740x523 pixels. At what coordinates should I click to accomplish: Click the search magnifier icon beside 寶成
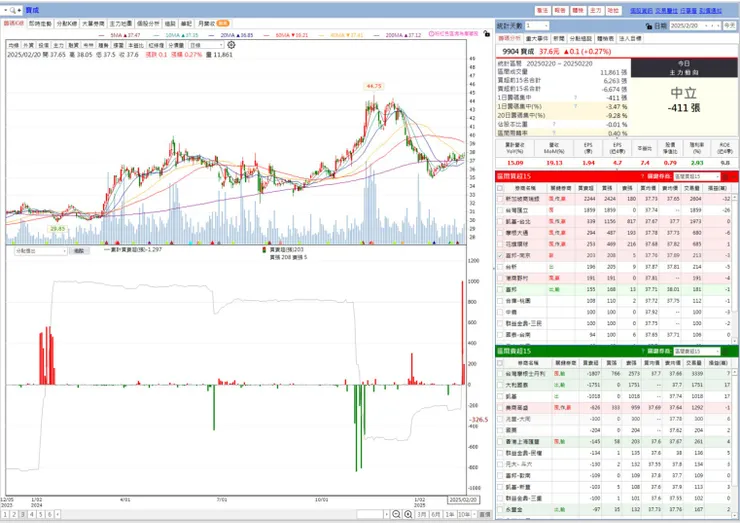tap(12, 10)
